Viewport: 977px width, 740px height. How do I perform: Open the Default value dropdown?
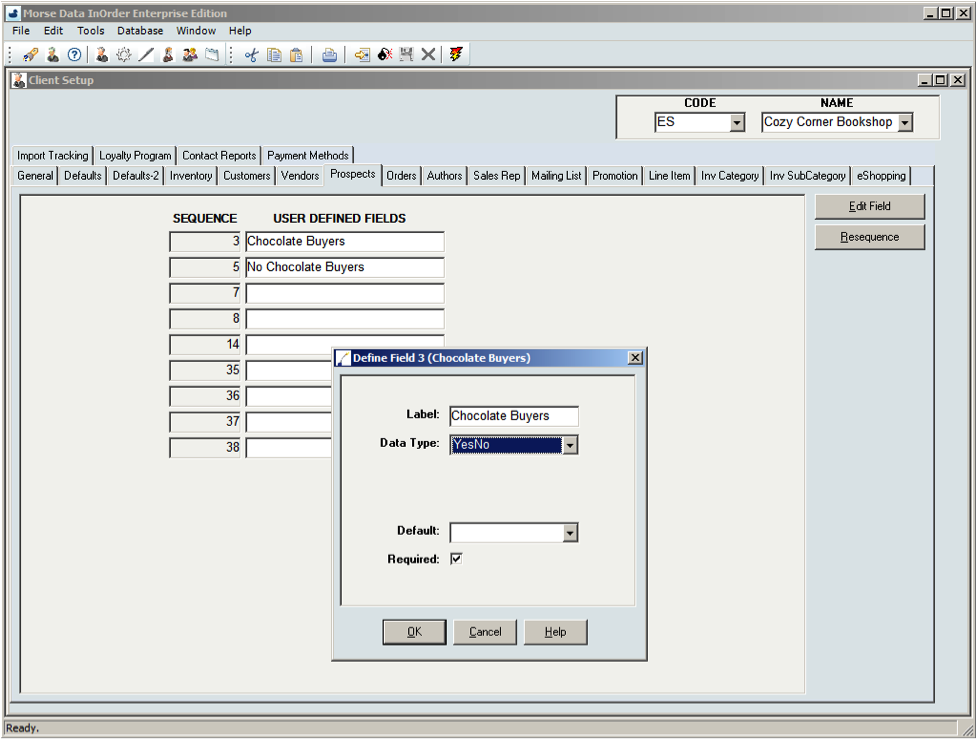[569, 533]
